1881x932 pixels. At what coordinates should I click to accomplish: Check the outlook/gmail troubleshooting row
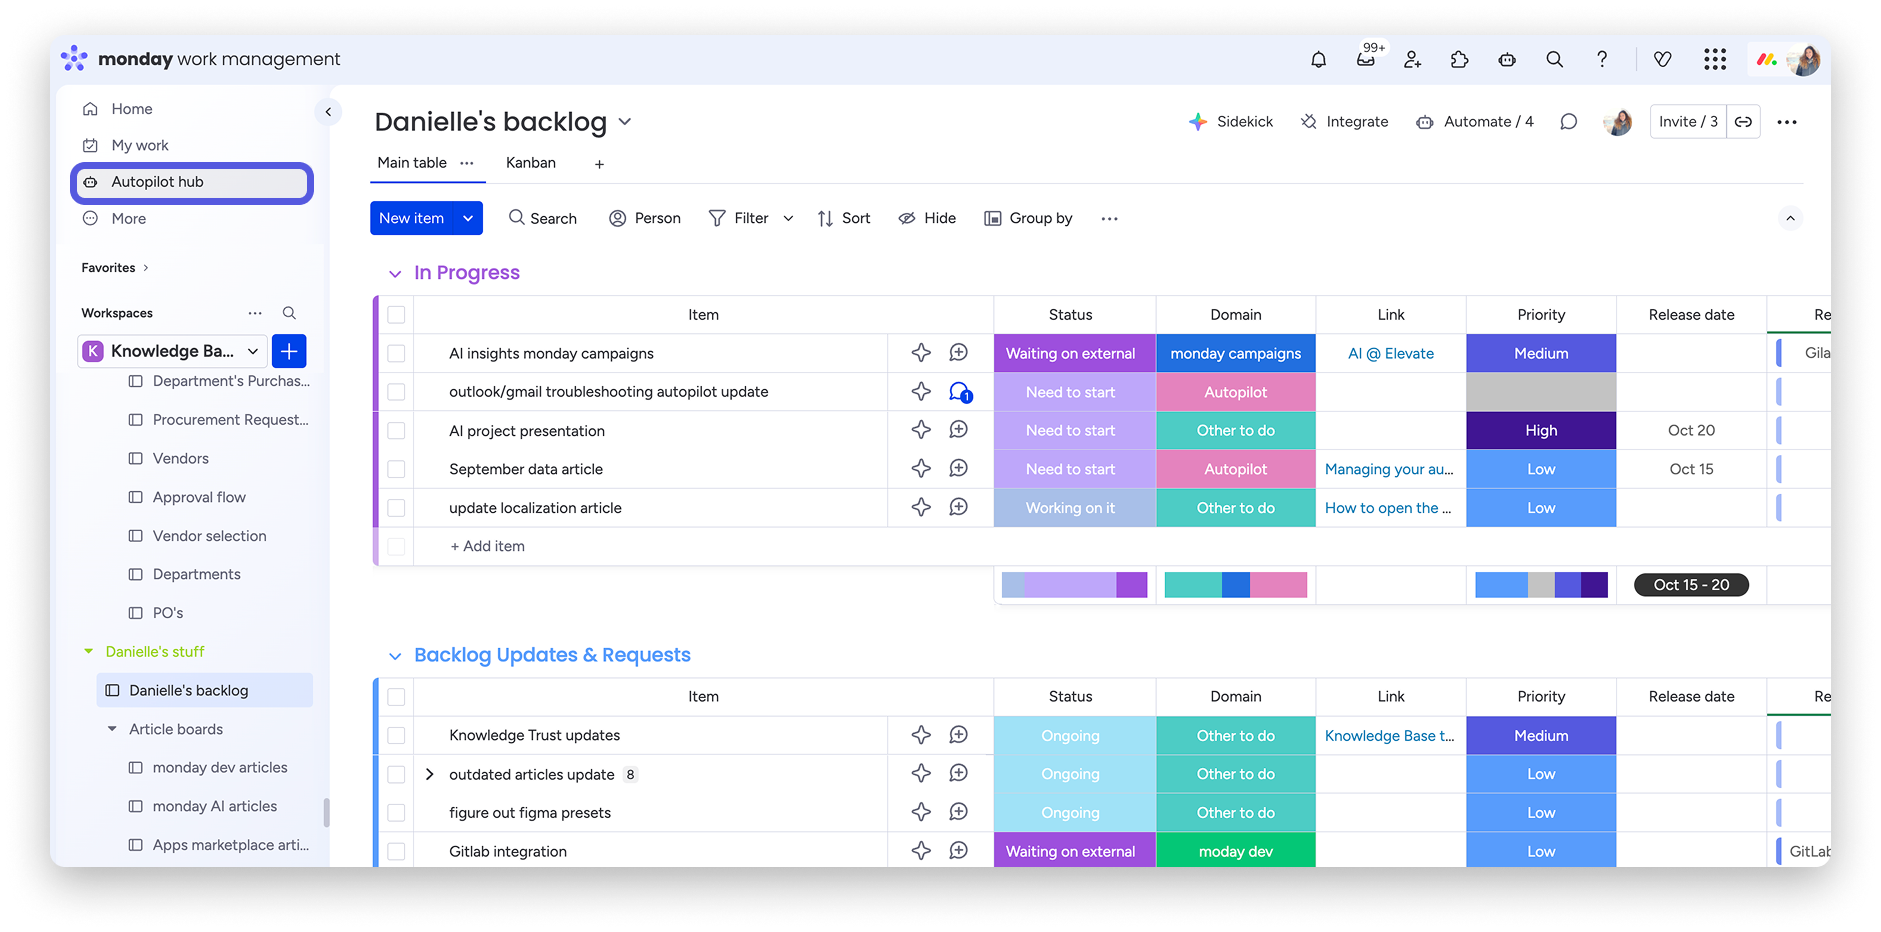pos(396,392)
